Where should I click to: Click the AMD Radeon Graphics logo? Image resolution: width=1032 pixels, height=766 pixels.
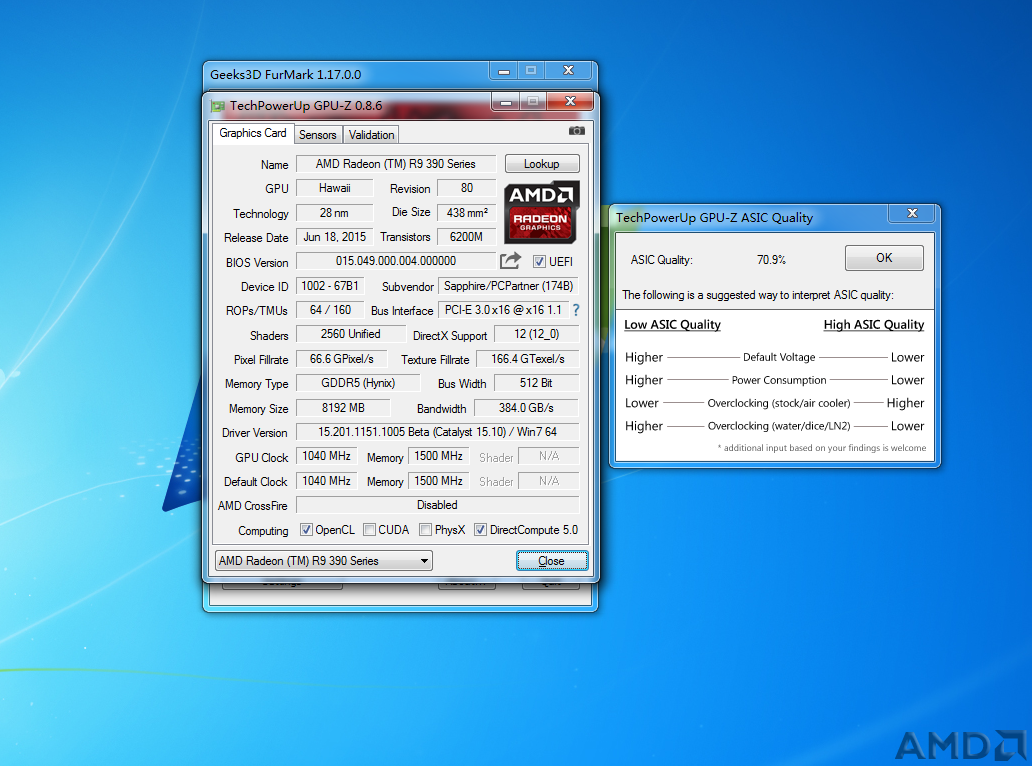coord(542,212)
